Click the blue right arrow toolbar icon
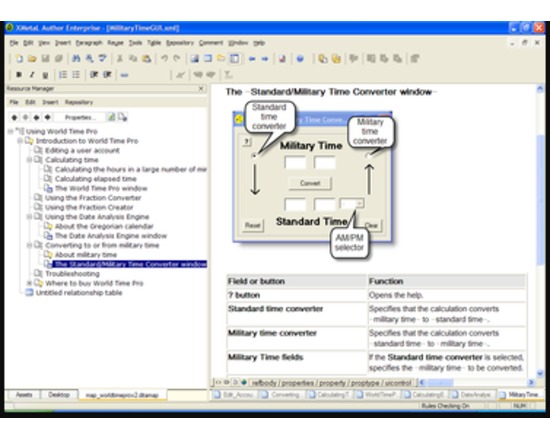The height and width of the screenshot is (440, 550). point(265,59)
